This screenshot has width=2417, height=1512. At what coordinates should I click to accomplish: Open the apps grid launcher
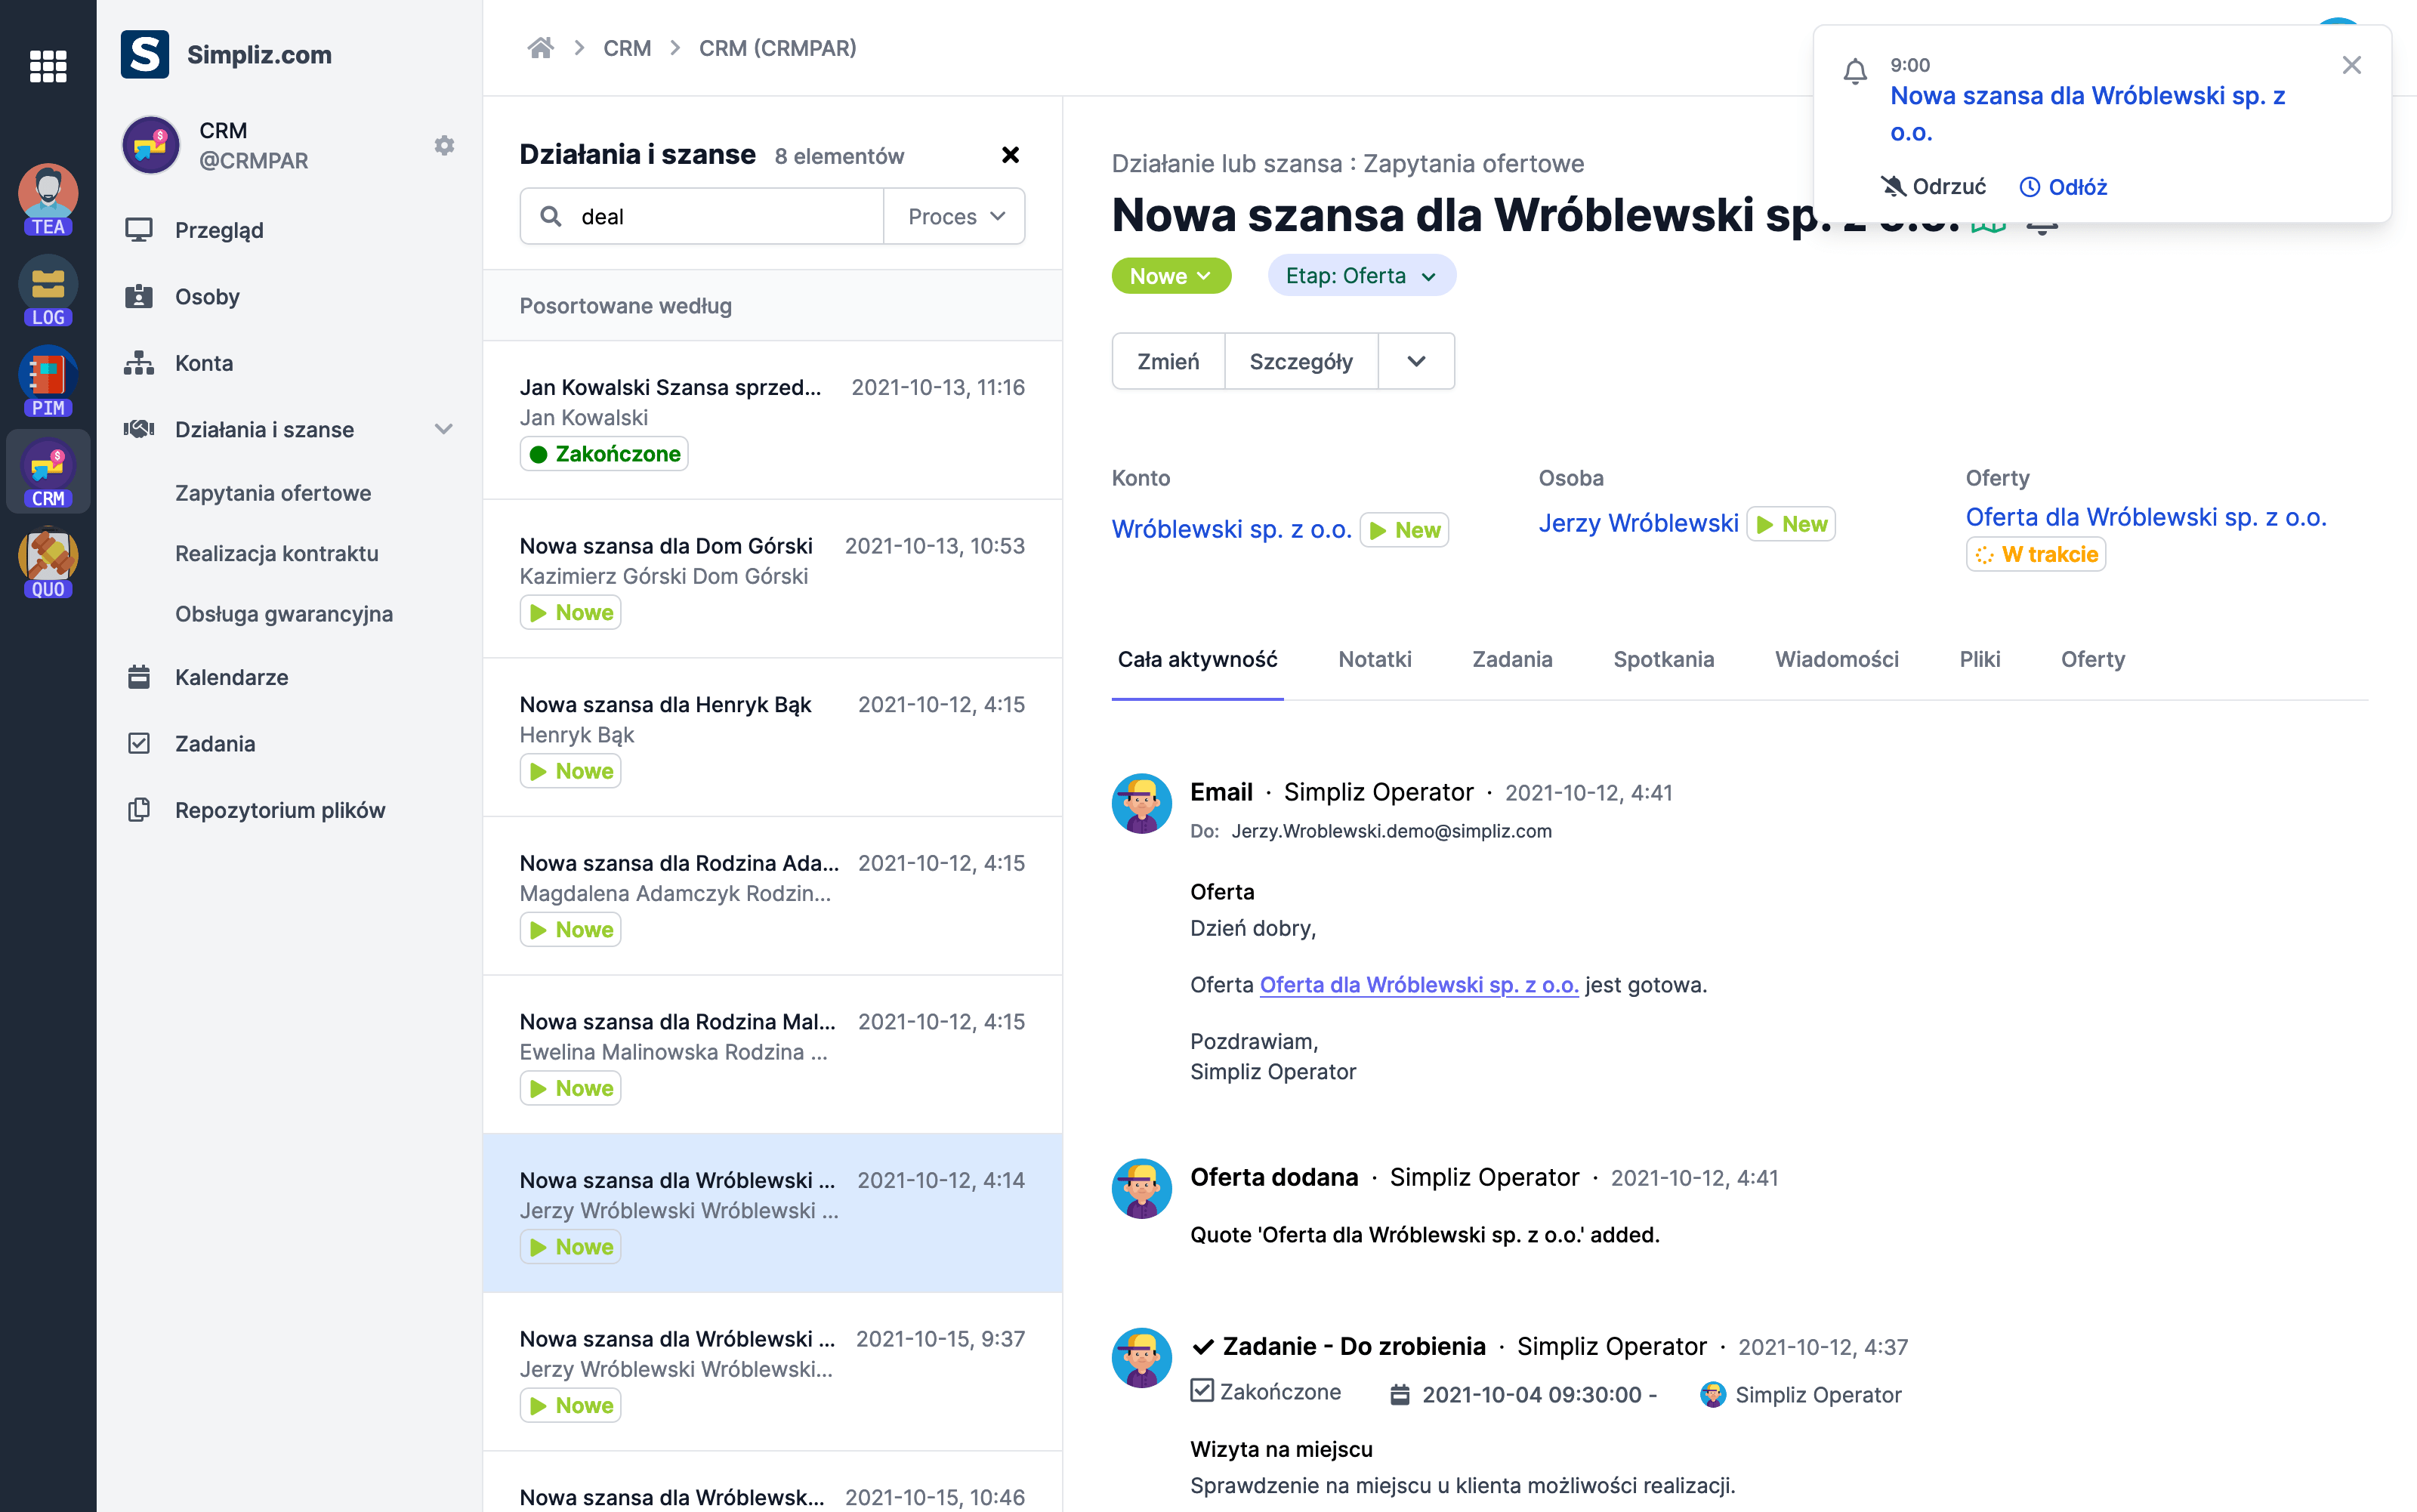(48, 66)
